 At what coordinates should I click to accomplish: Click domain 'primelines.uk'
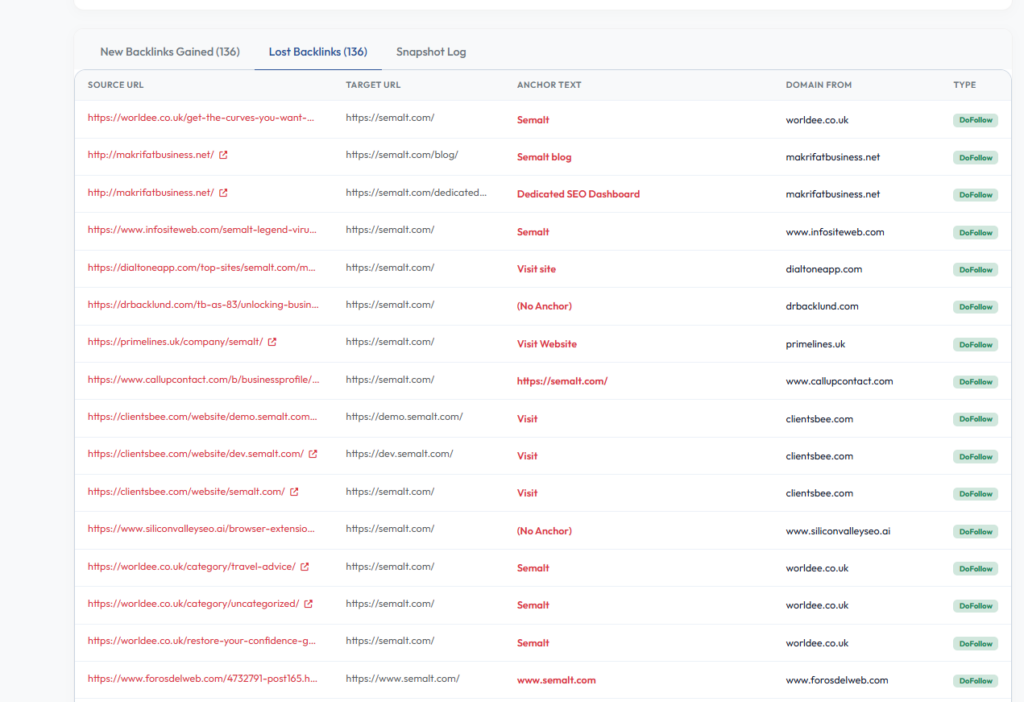click(x=815, y=344)
